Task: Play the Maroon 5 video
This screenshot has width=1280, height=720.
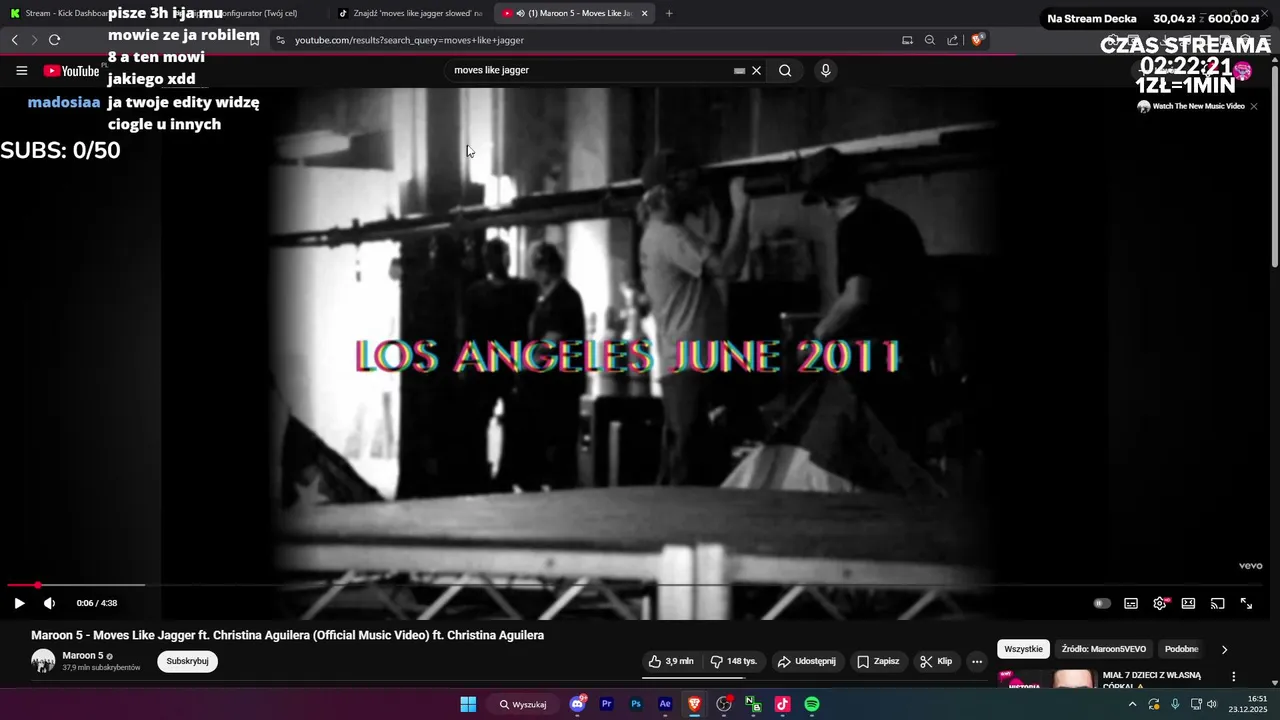Action: coord(19,603)
